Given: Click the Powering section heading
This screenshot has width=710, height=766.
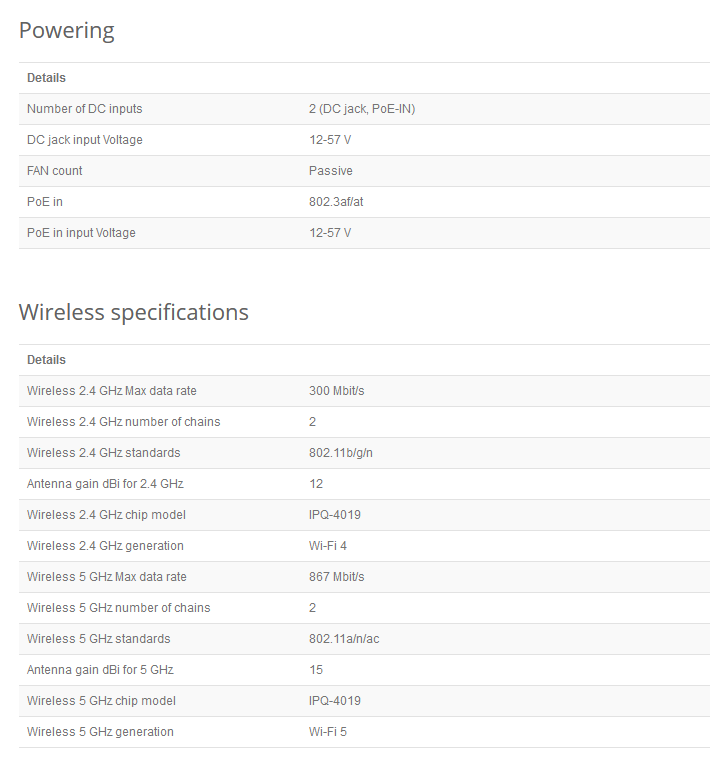Looking at the screenshot, I should (x=67, y=31).
